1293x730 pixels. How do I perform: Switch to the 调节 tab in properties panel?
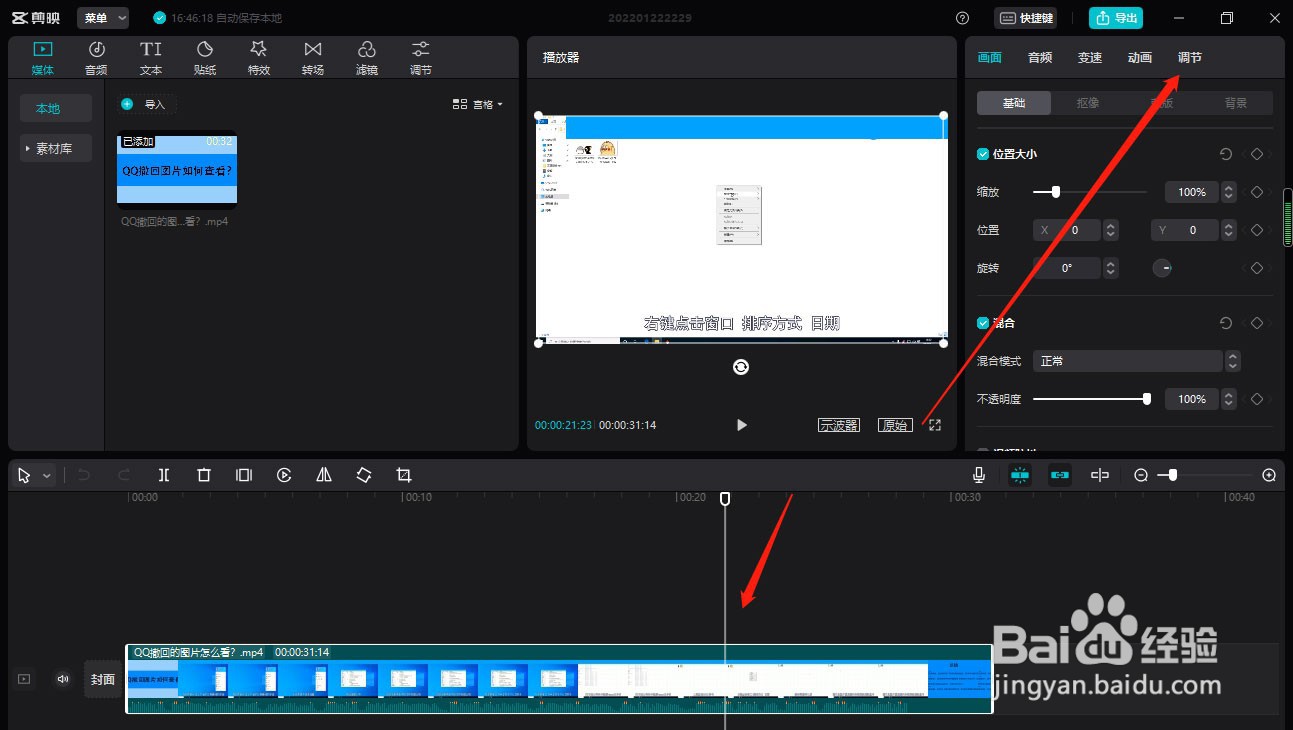tap(1190, 57)
